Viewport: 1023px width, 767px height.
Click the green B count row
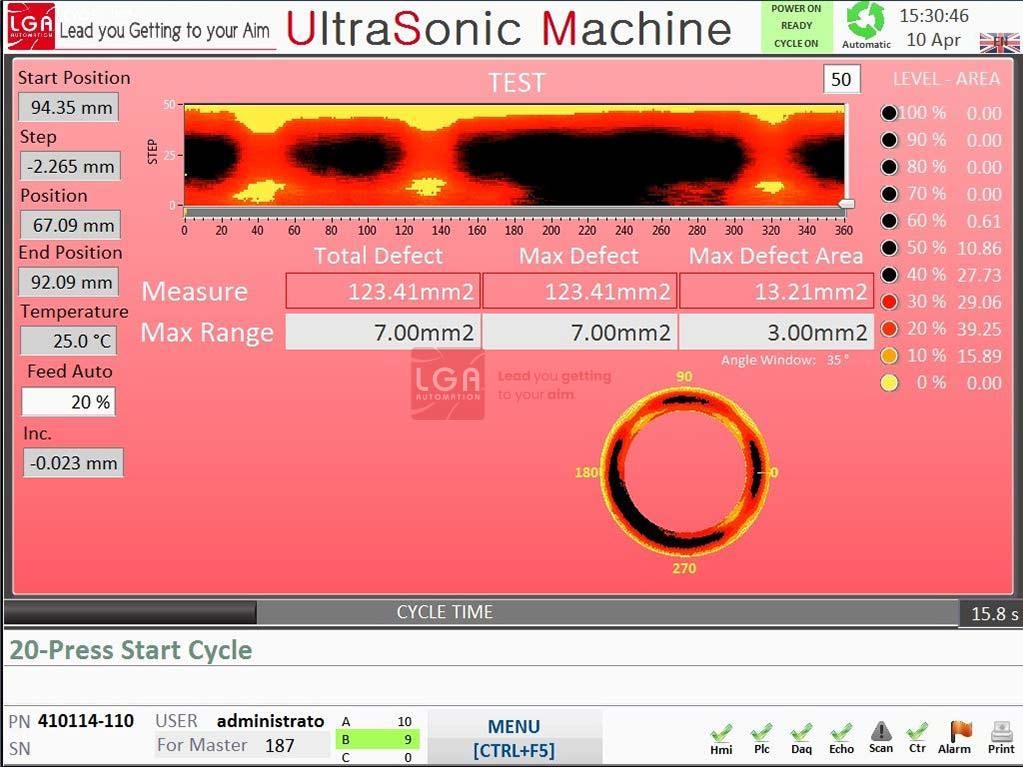378,739
